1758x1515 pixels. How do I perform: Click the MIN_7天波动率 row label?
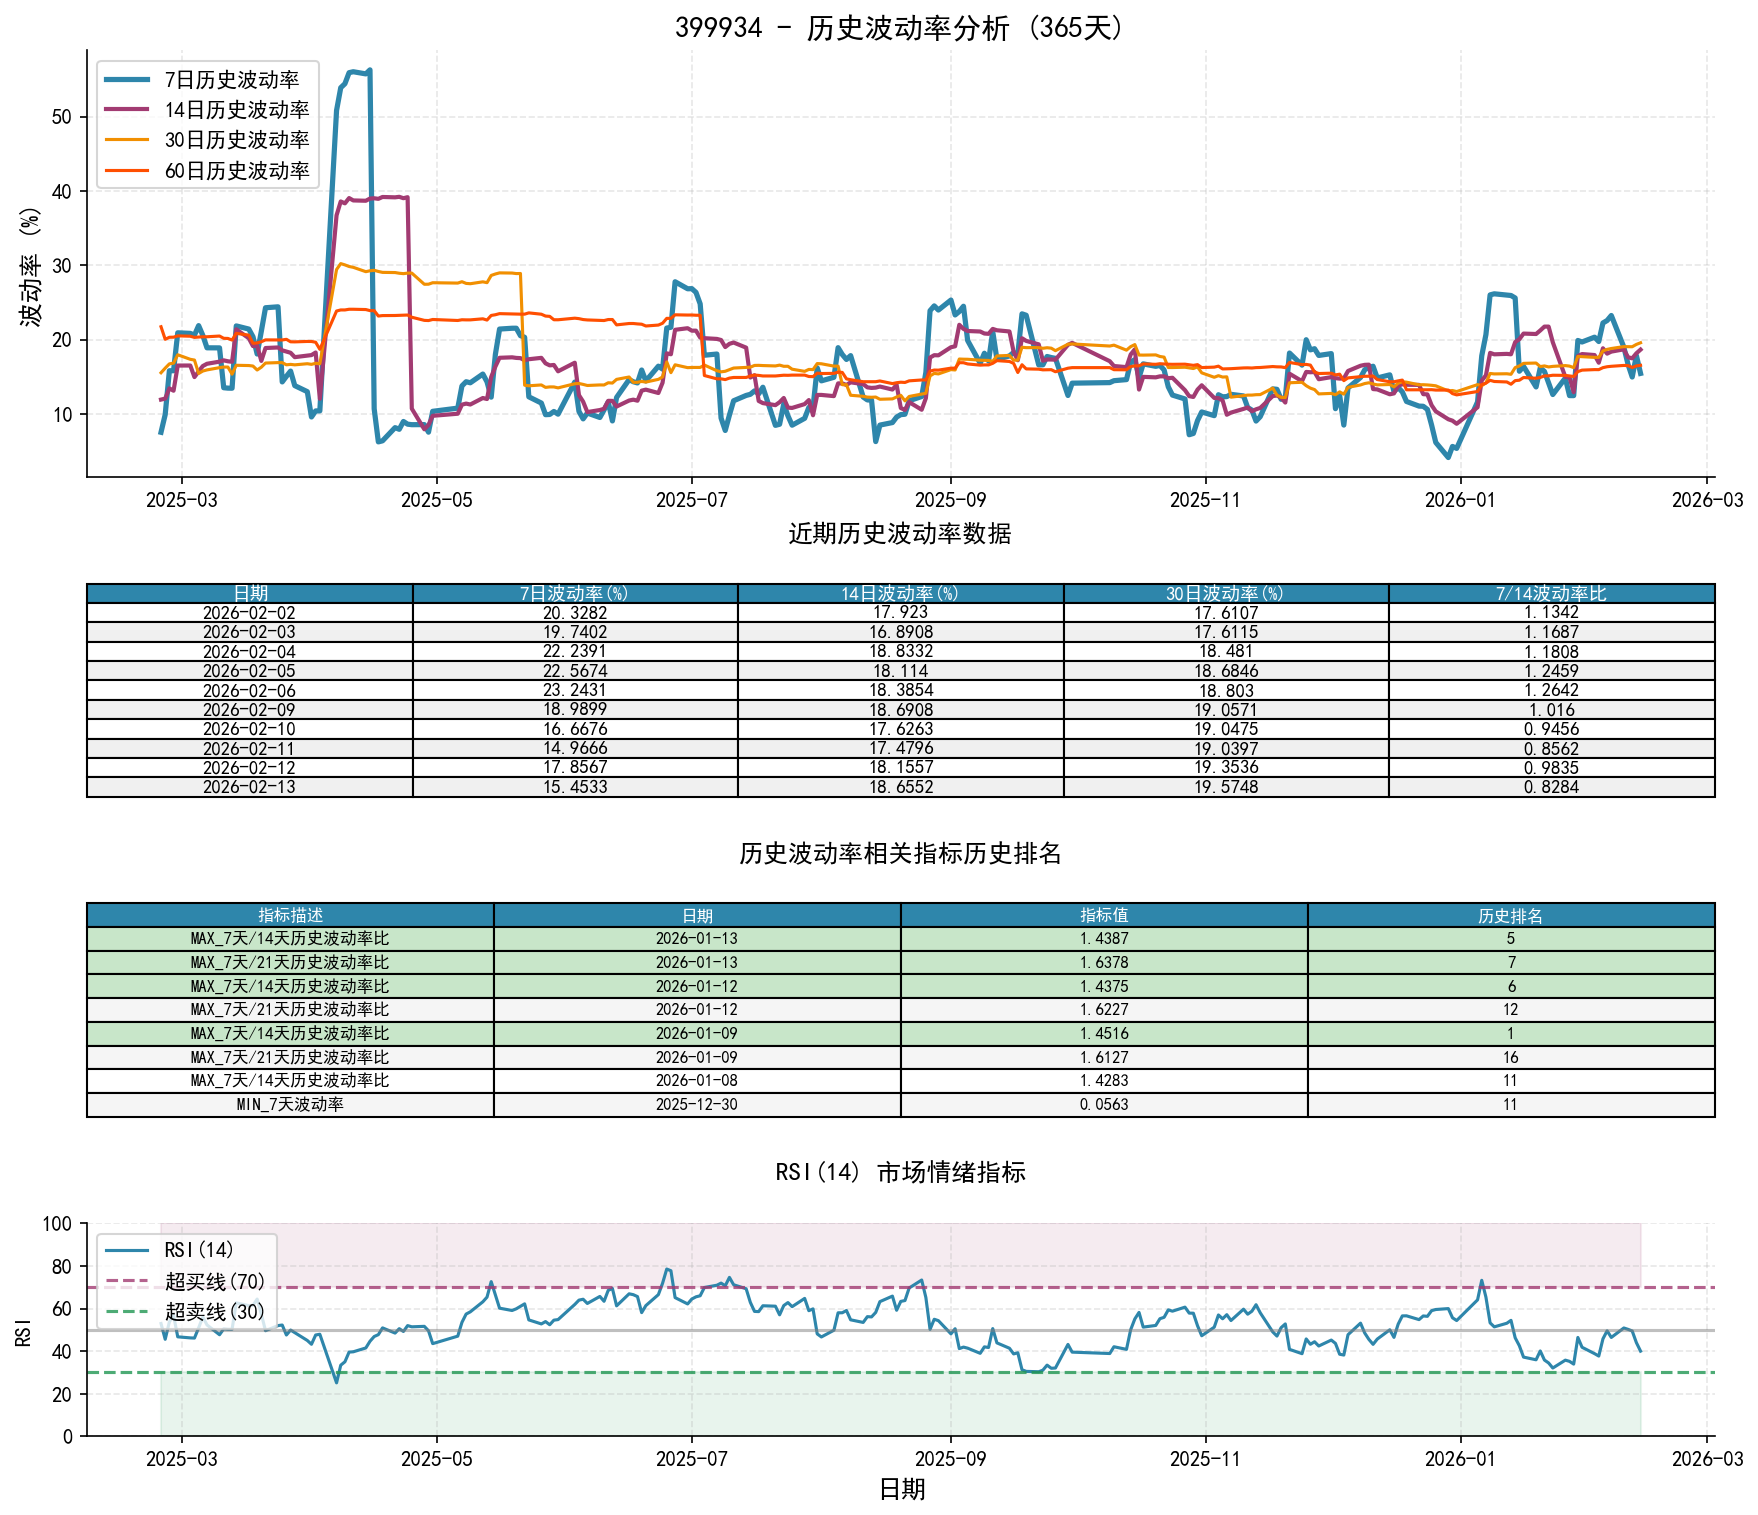[290, 1105]
